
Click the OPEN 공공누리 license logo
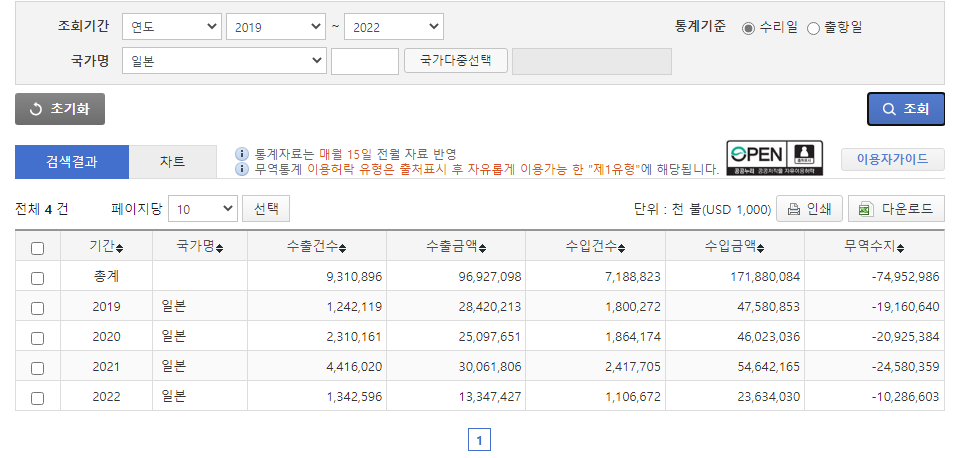tap(775, 158)
